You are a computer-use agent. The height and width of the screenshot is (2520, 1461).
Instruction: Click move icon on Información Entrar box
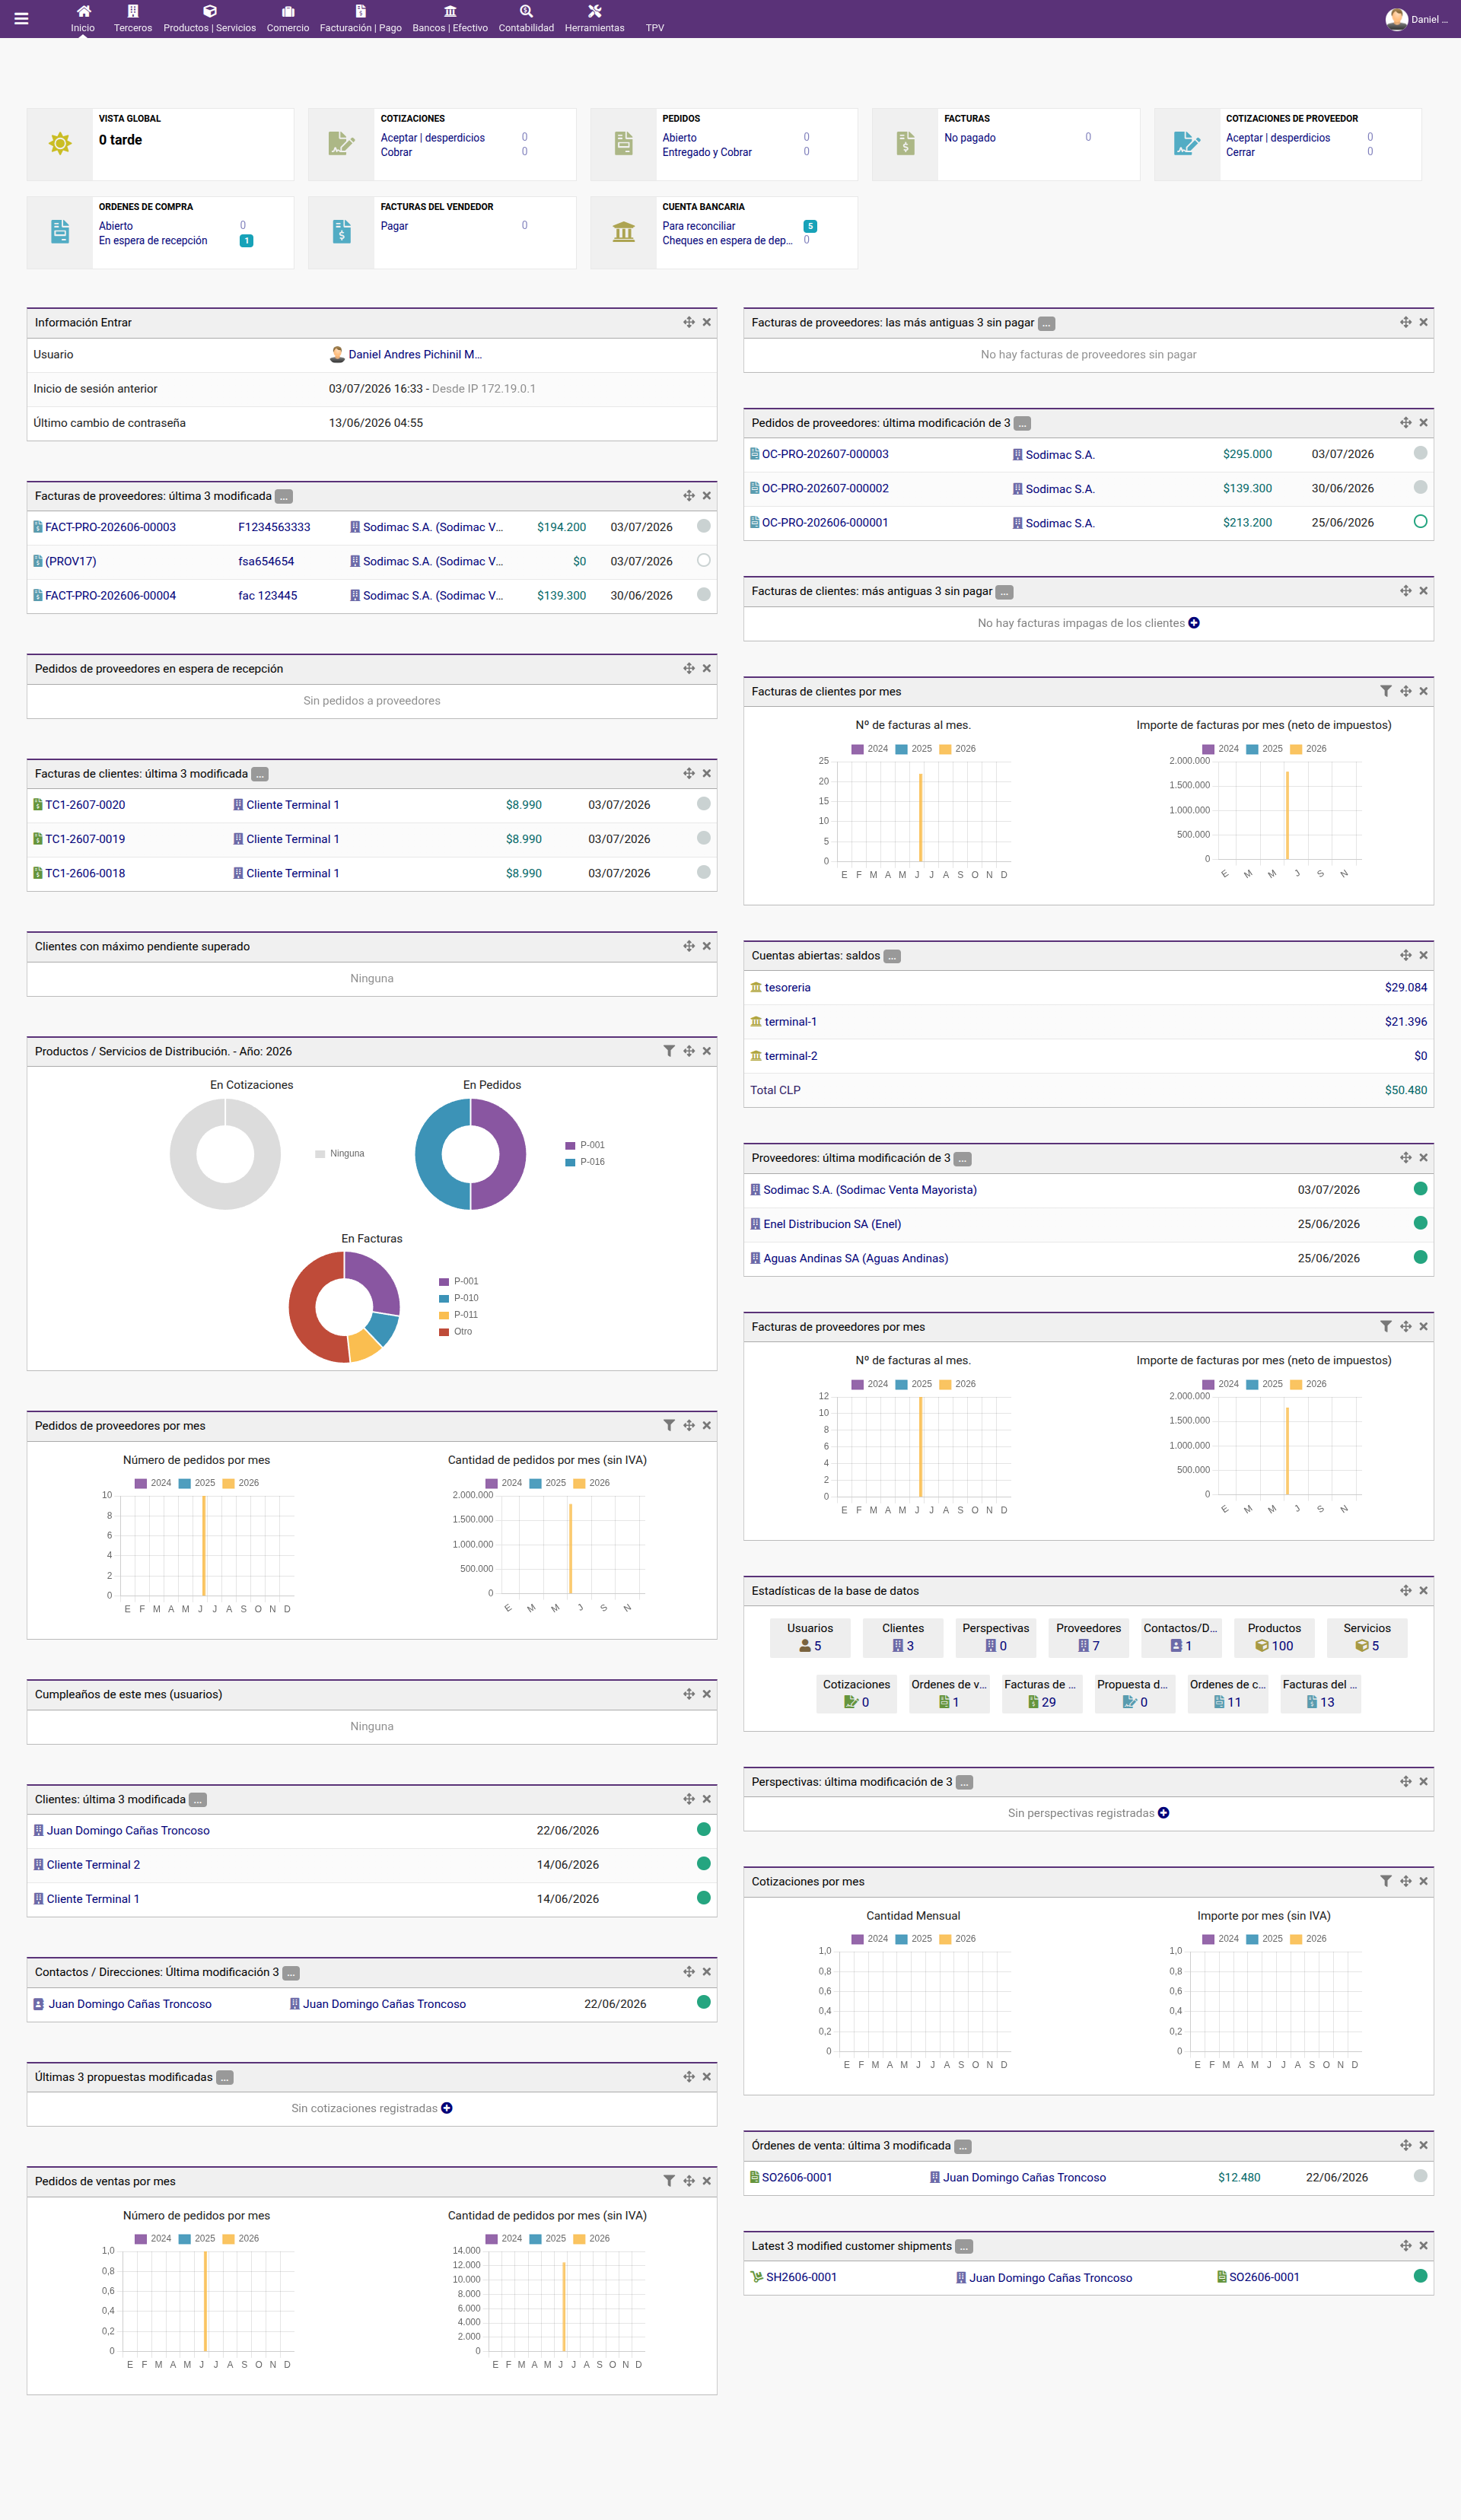point(689,322)
